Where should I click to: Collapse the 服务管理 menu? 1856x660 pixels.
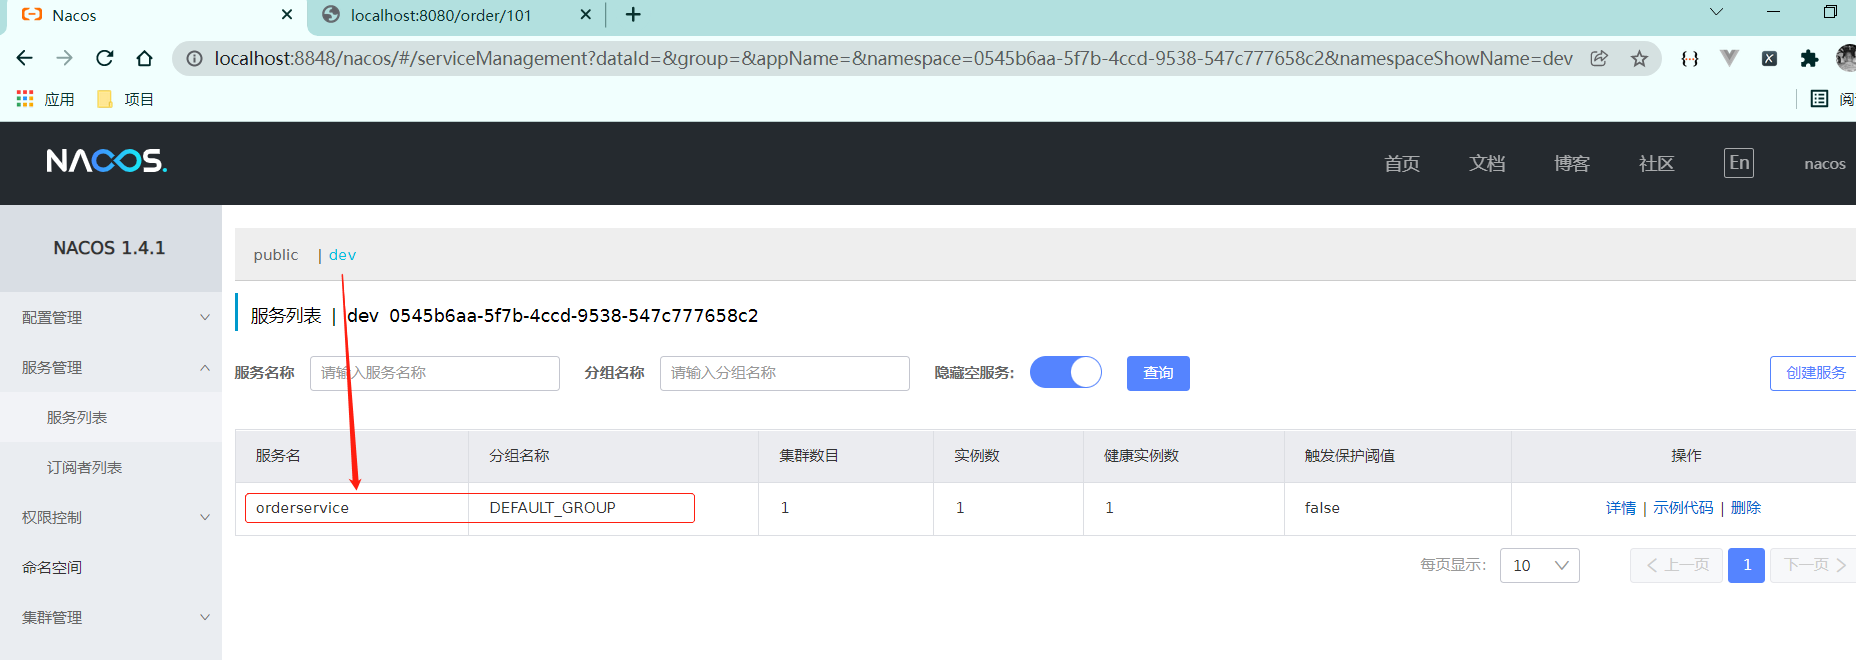[x=111, y=367]
